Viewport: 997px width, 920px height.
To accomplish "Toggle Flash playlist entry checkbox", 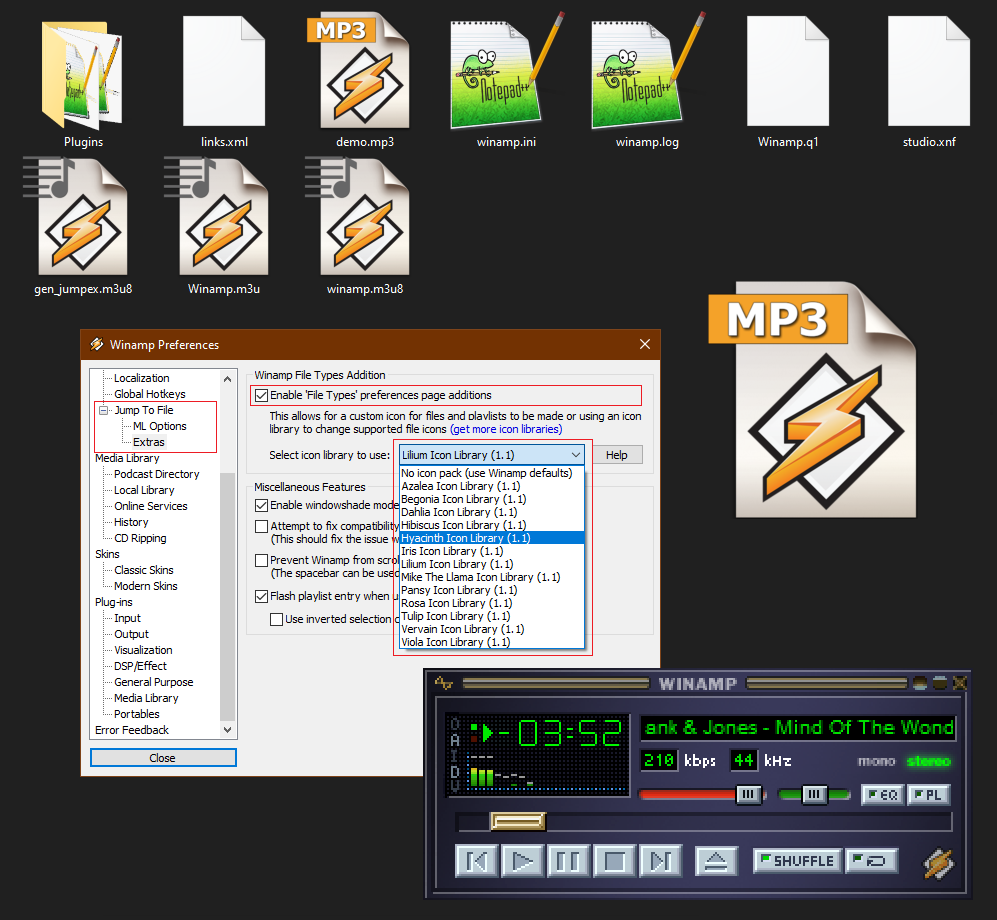I will click(x=261, y=596).
